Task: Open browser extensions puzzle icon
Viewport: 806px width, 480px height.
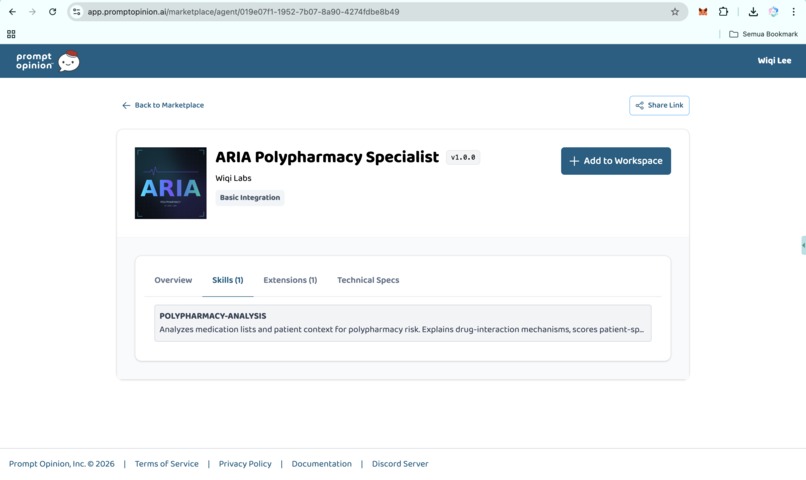Action: tap(723, 11)
